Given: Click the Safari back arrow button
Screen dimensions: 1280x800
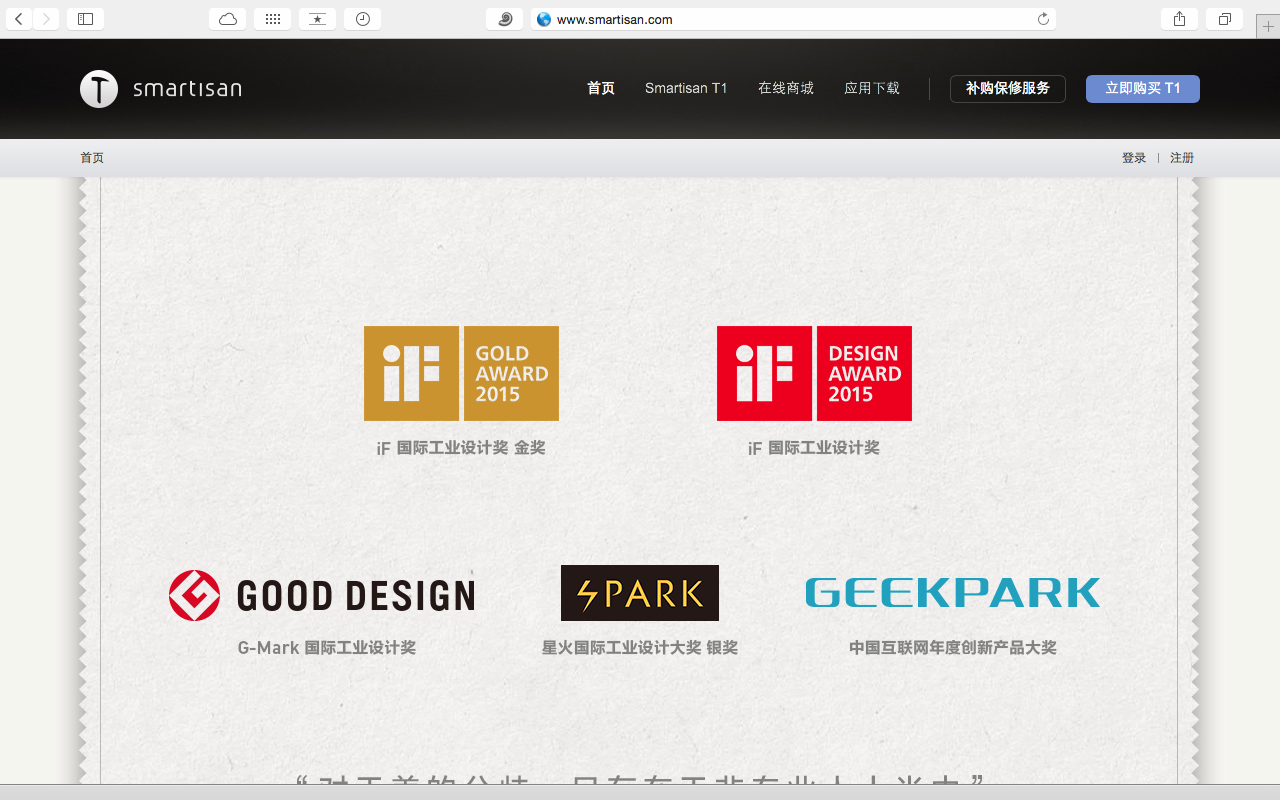Looking at the screenshot, I should (19, 19).
